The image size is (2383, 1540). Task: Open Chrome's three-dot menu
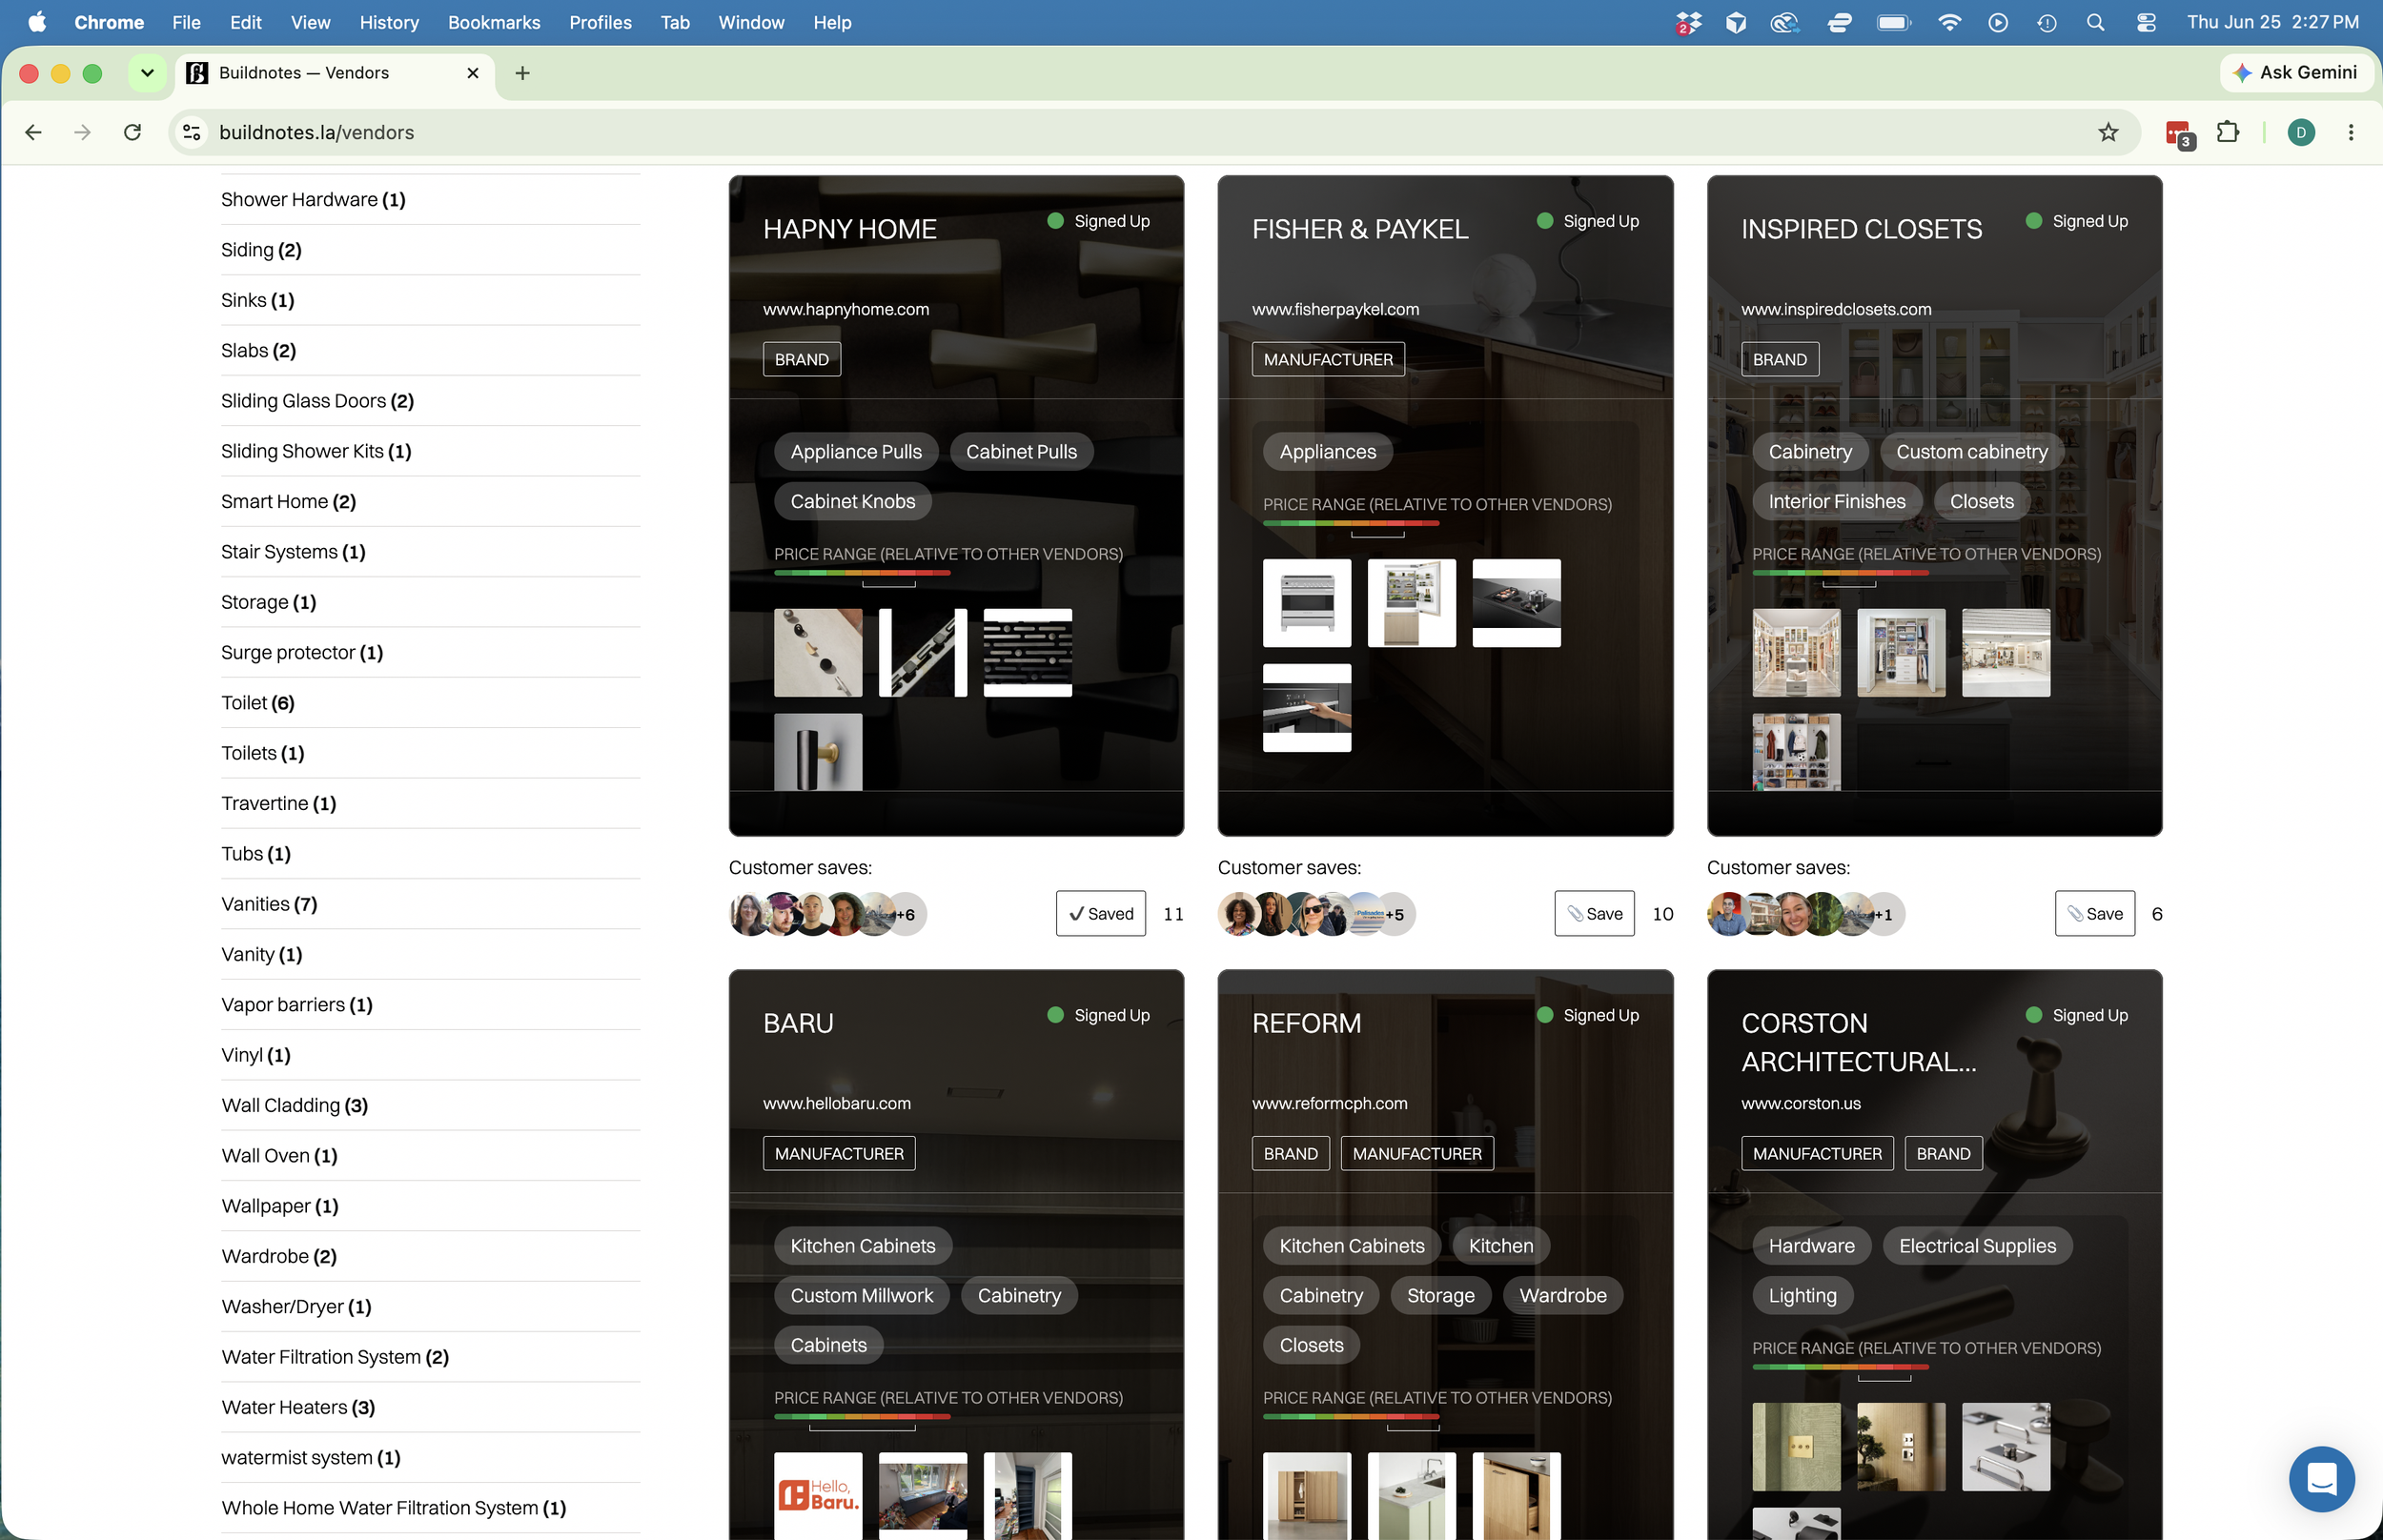coord(2351,132)
